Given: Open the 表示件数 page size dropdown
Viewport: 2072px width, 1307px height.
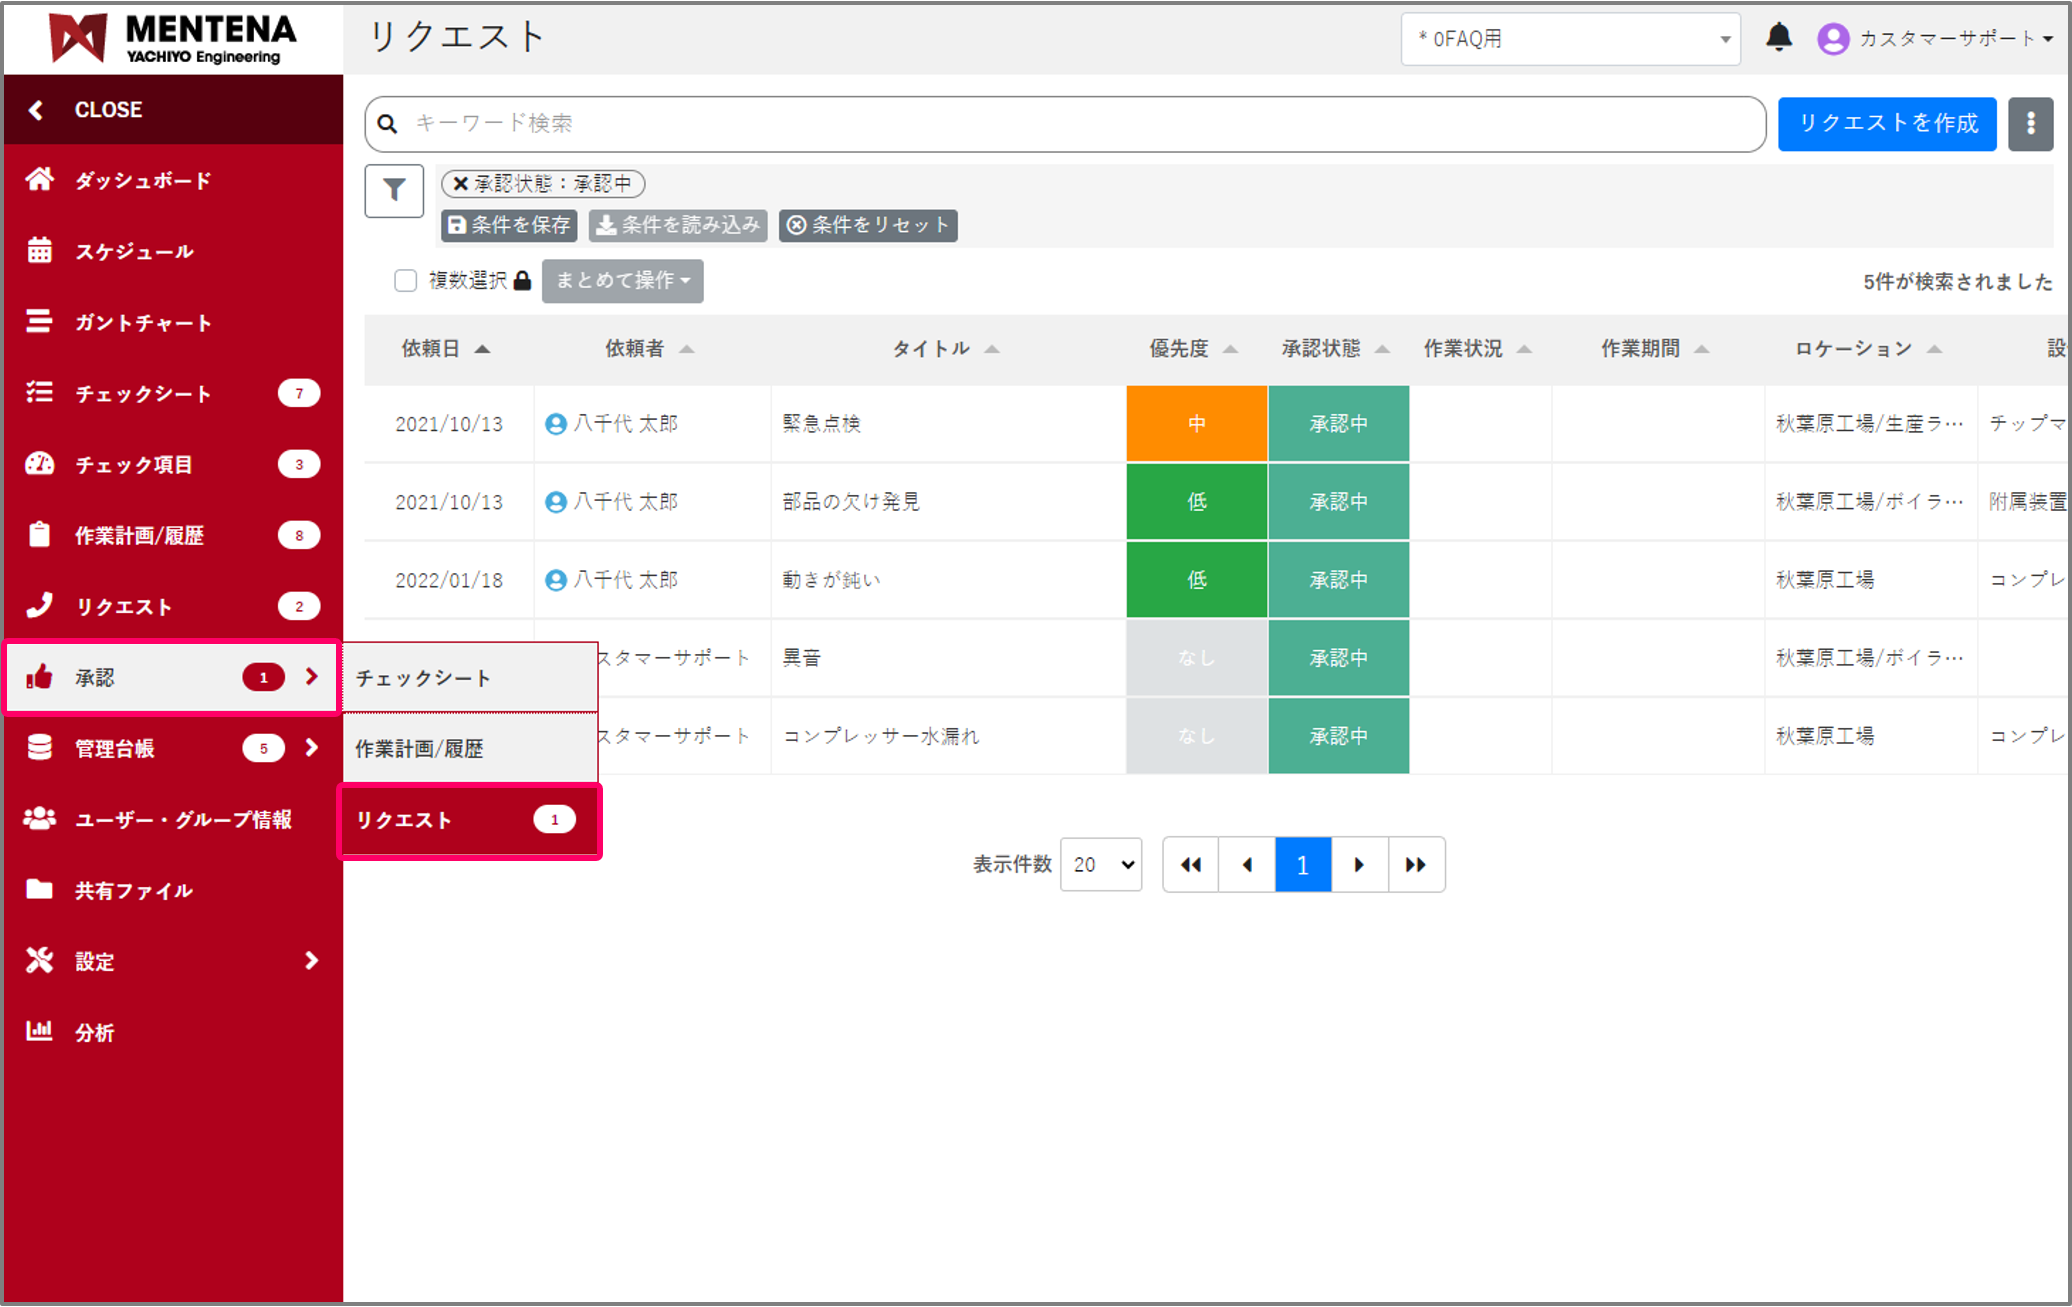Looking at the screenshot, I should coord(1101,864).
